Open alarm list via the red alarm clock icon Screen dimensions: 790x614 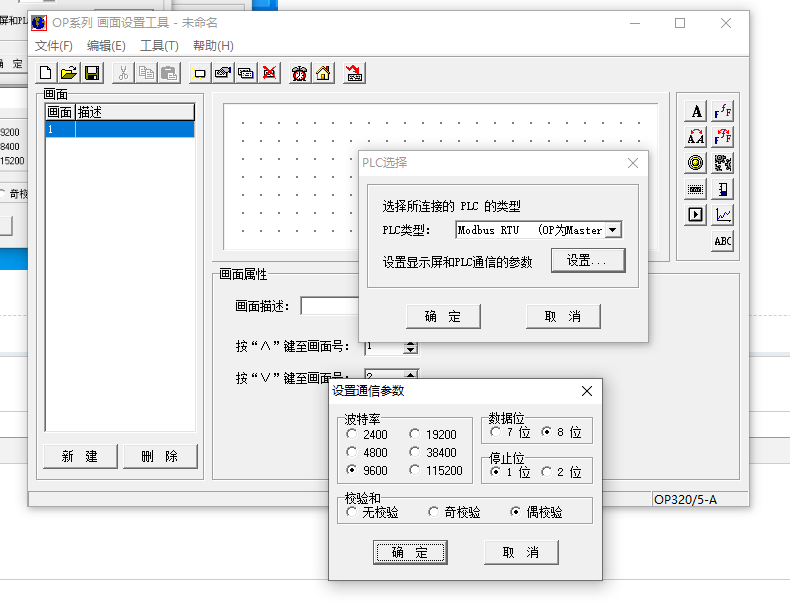coord(300,73)
